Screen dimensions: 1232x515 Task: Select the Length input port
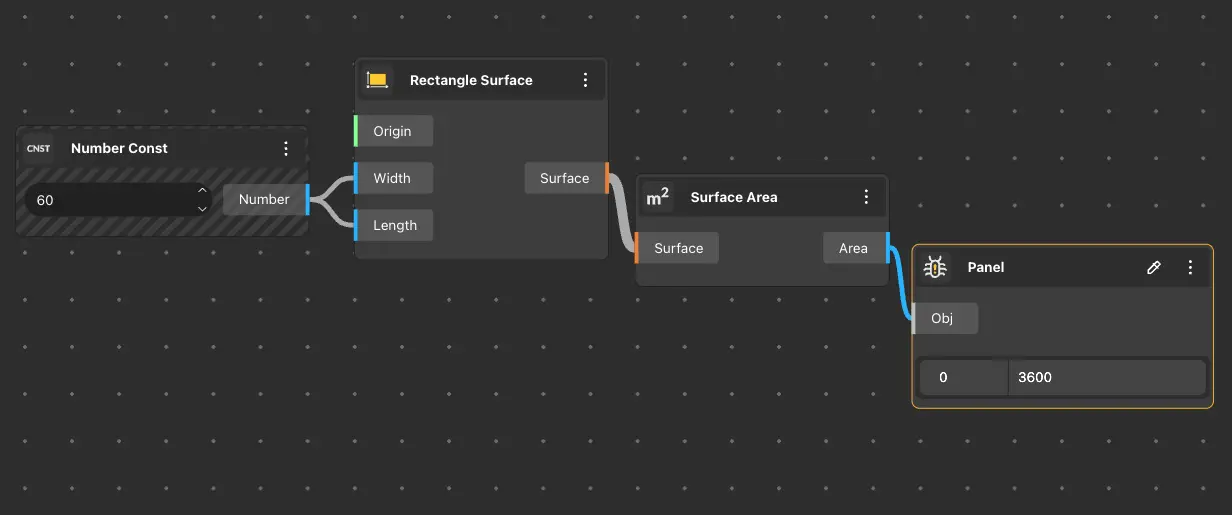[394, 225]
